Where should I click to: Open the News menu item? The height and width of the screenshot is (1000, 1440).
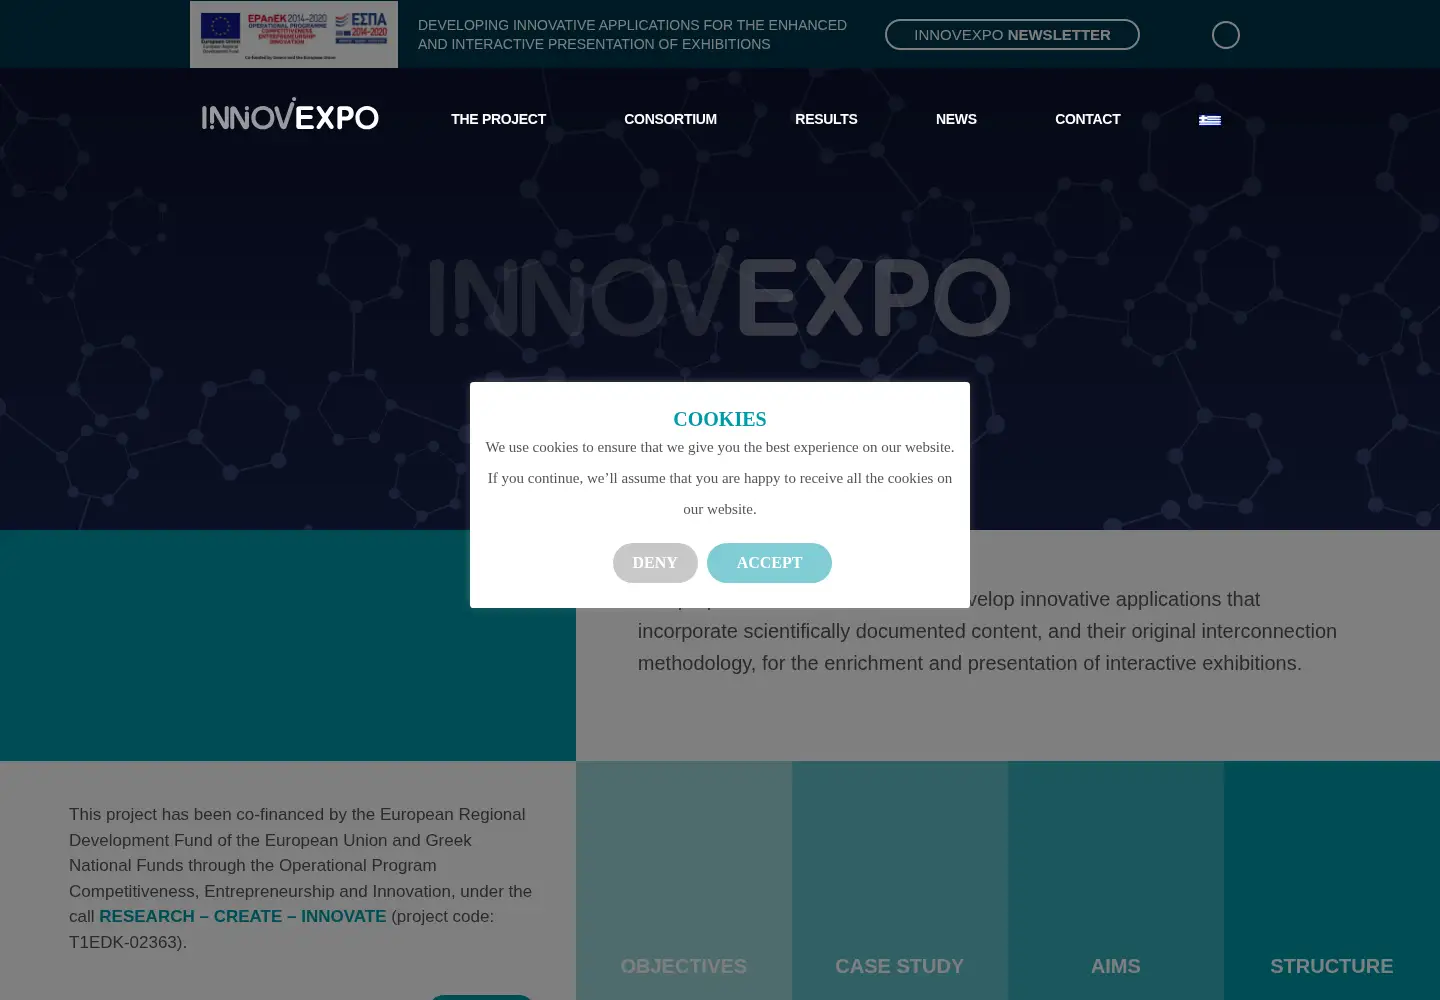(956, 119)
